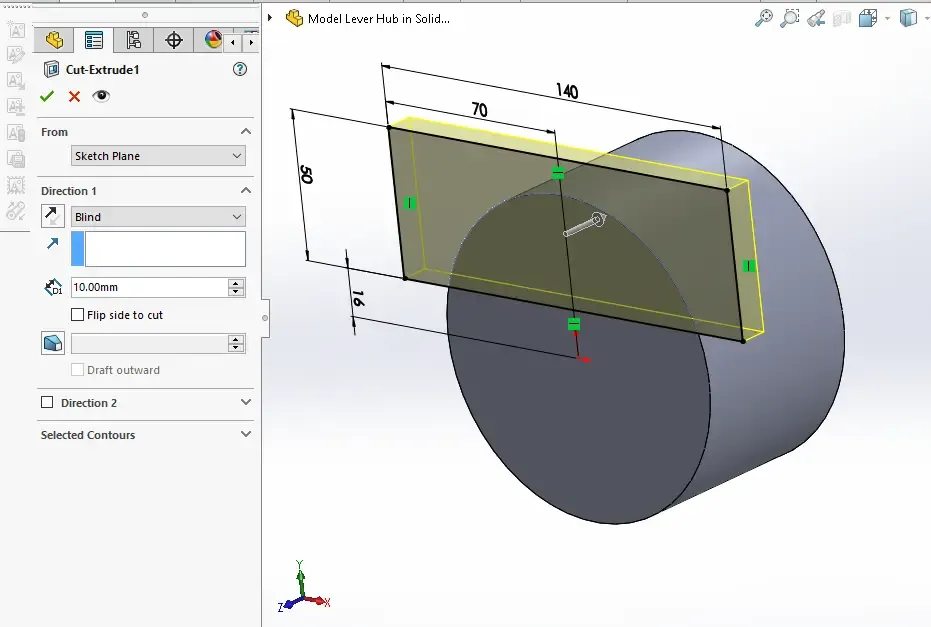Toggle the Draft On/Off button
Image resolution: width=931 pixels, height=627 pixels.
[53, 343]
